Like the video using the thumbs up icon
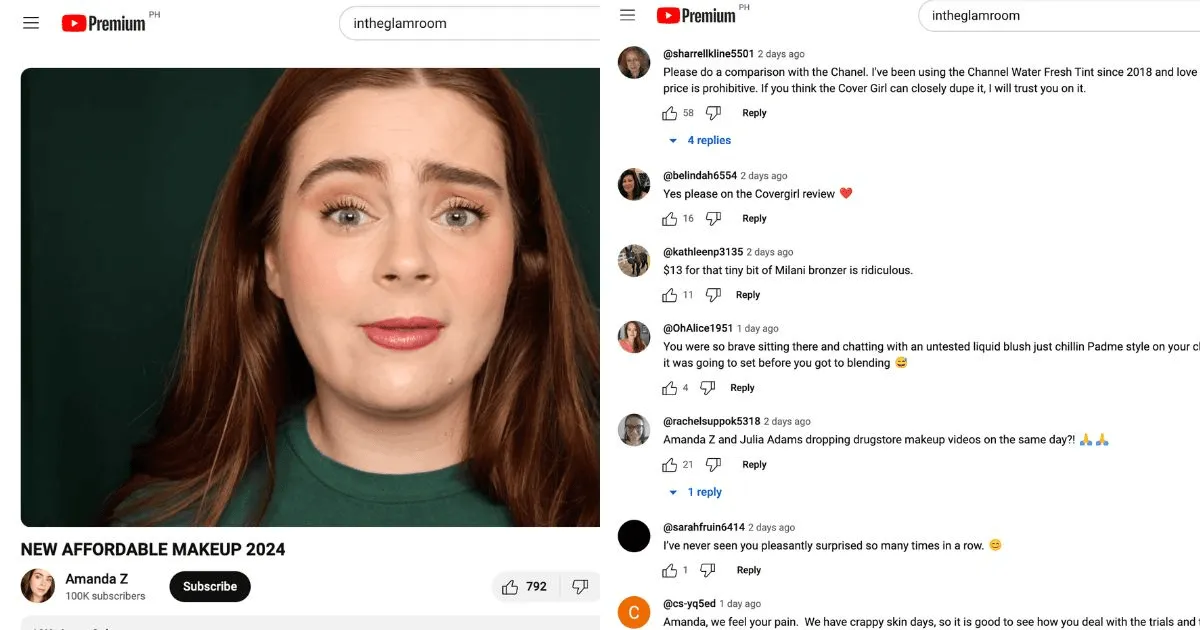The image size is (1200, 630). (x=514, y=587)
